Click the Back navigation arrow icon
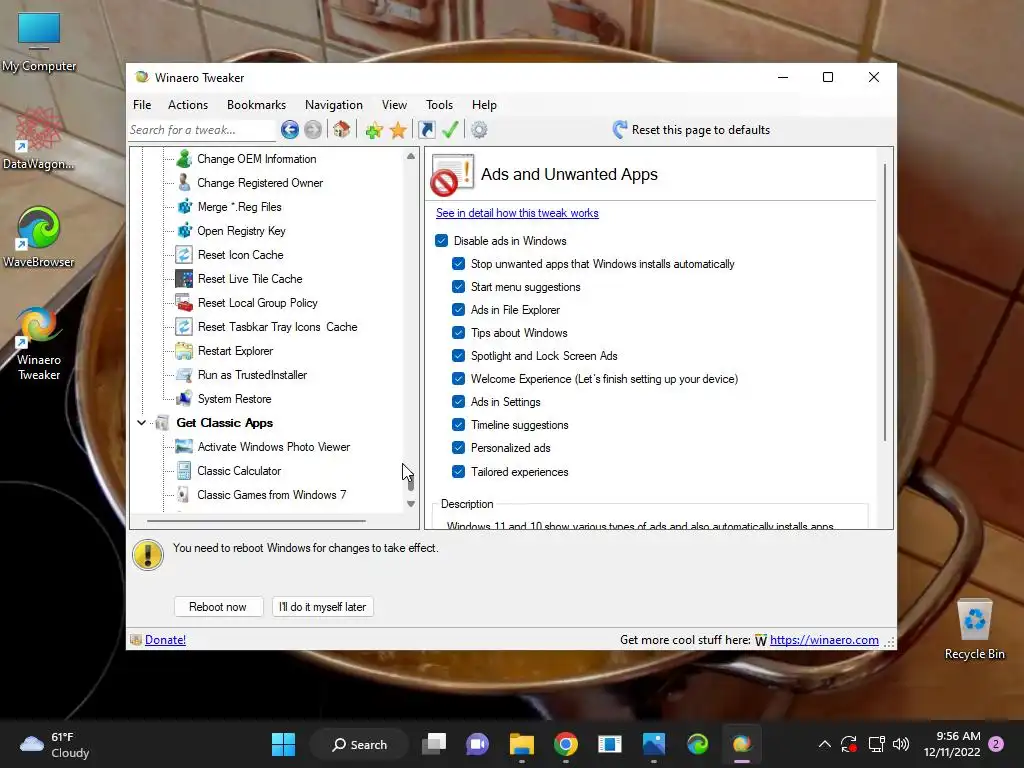 pyautogui.click(x=290, y=130)
